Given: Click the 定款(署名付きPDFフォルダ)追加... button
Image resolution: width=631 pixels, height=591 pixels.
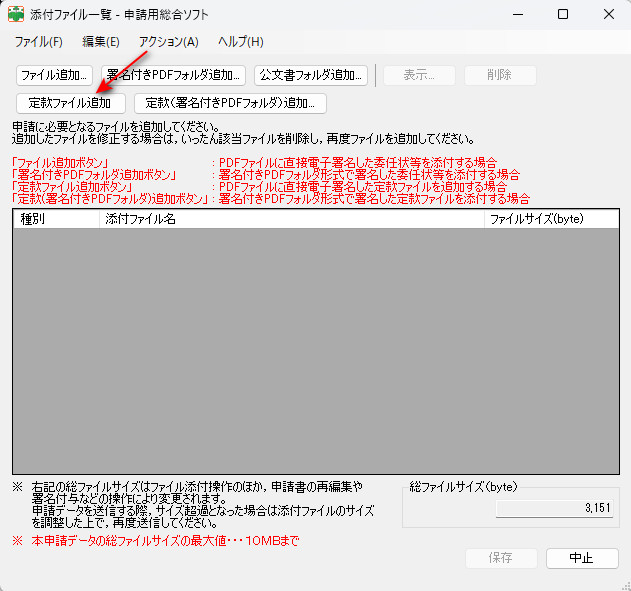Looking at the screenshot, I should 230,102.
